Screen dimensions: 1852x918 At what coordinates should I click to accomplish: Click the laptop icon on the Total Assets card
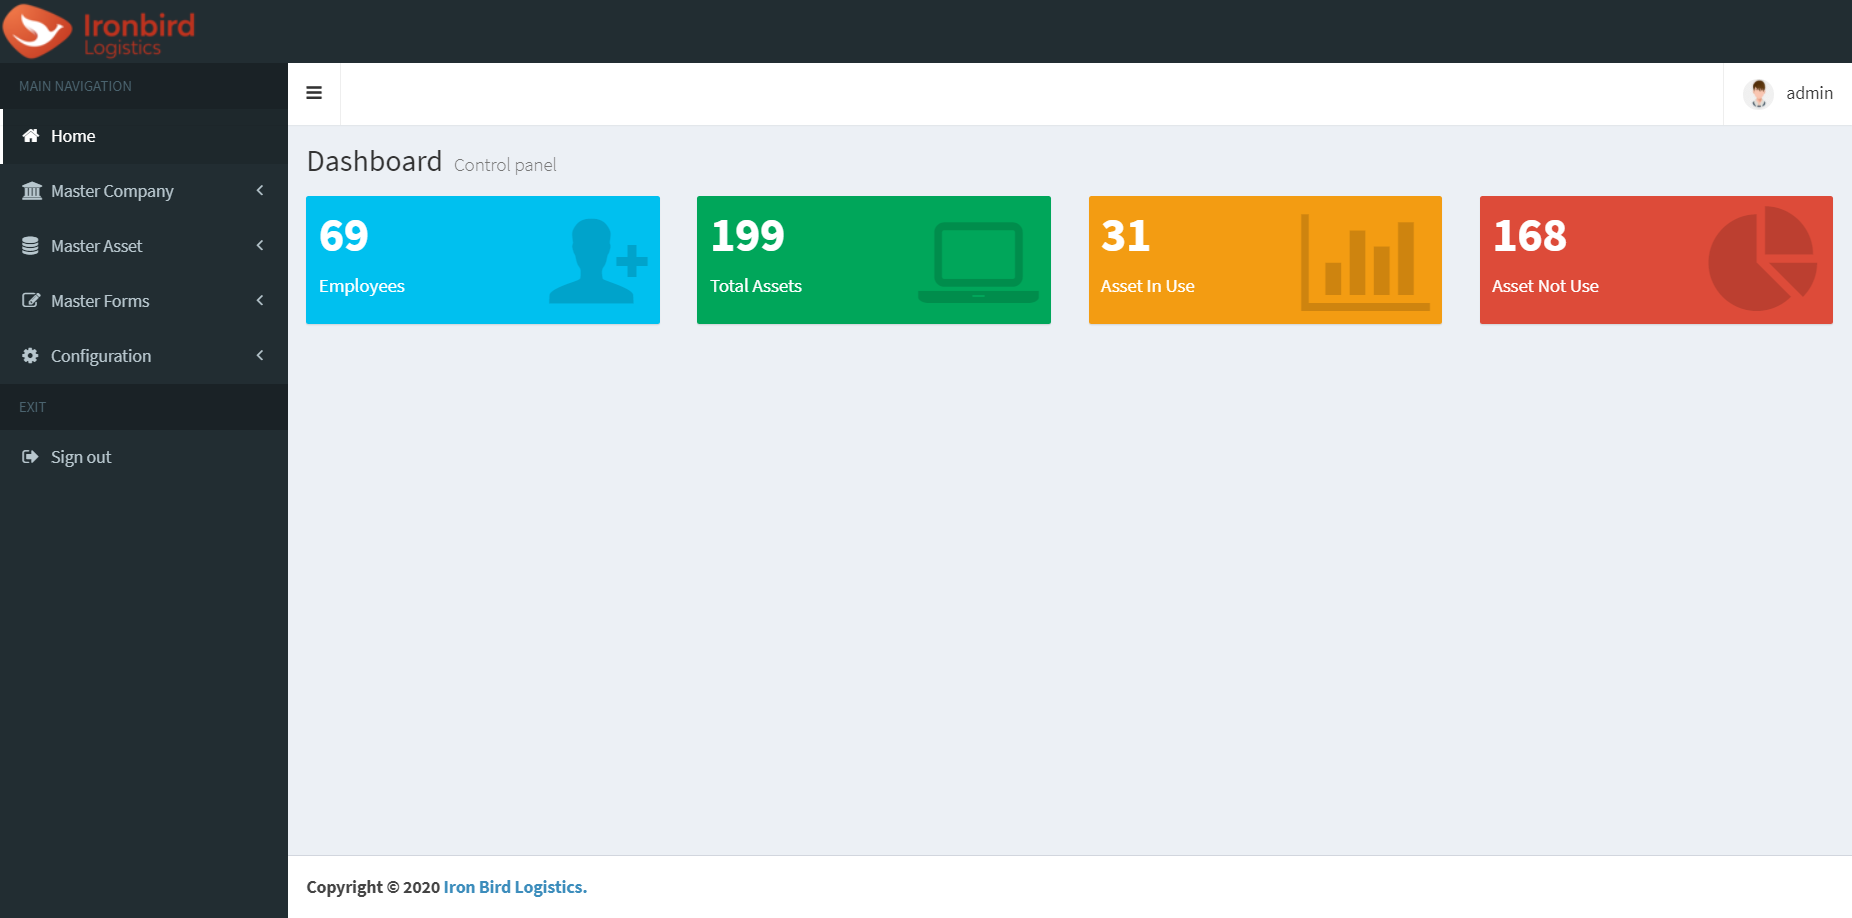[x=978, y=262]
